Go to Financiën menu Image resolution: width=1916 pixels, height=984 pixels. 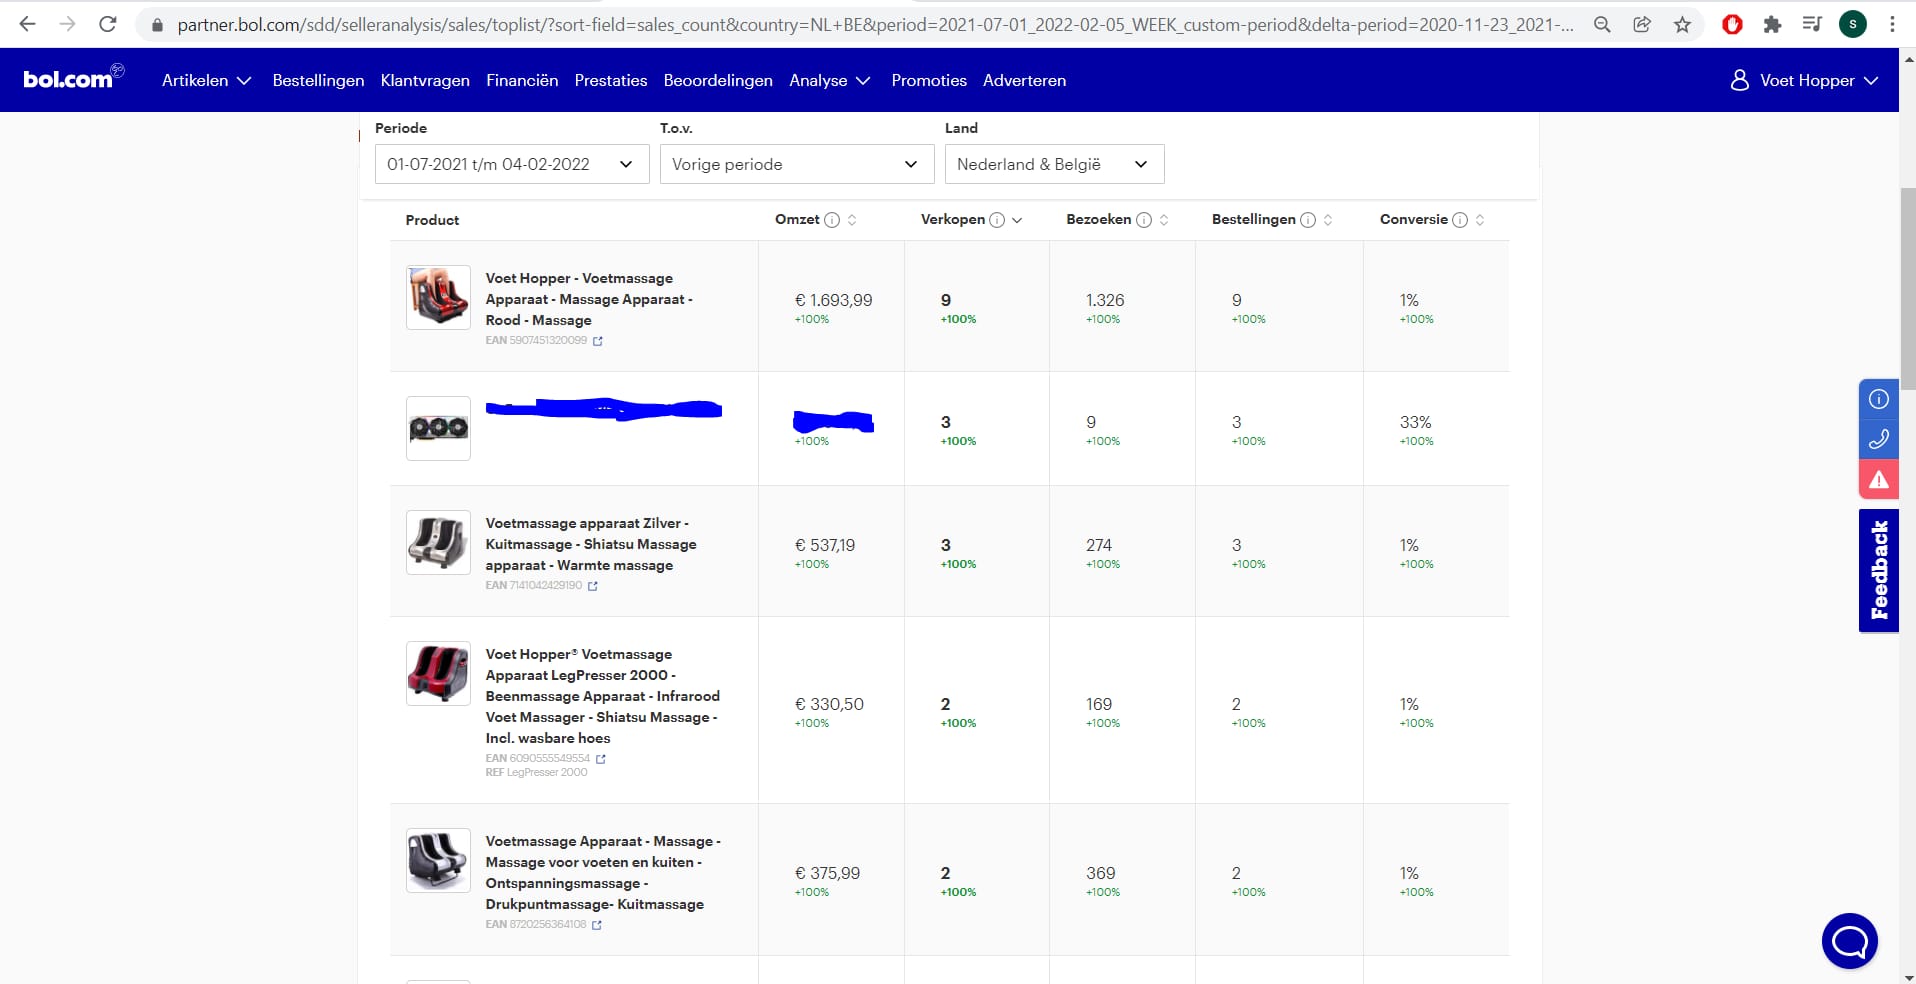[x=522, y=80]
